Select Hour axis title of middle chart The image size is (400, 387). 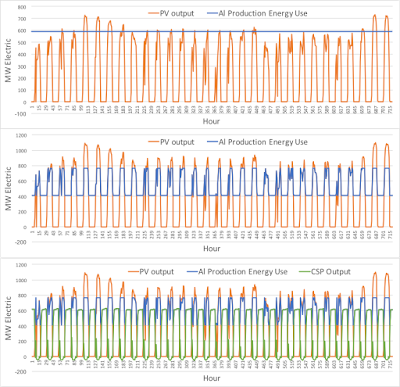211,249
